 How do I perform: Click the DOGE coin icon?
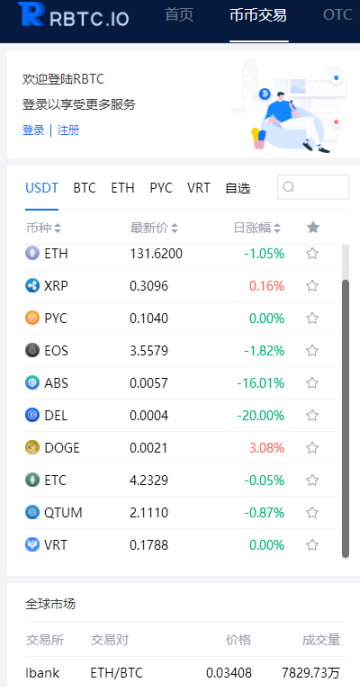point(32,448)
